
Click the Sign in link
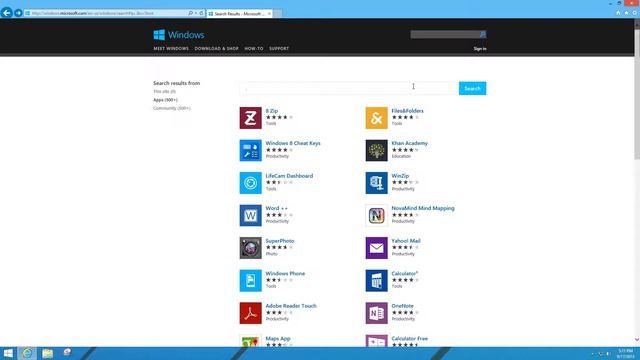click(480, 49)
